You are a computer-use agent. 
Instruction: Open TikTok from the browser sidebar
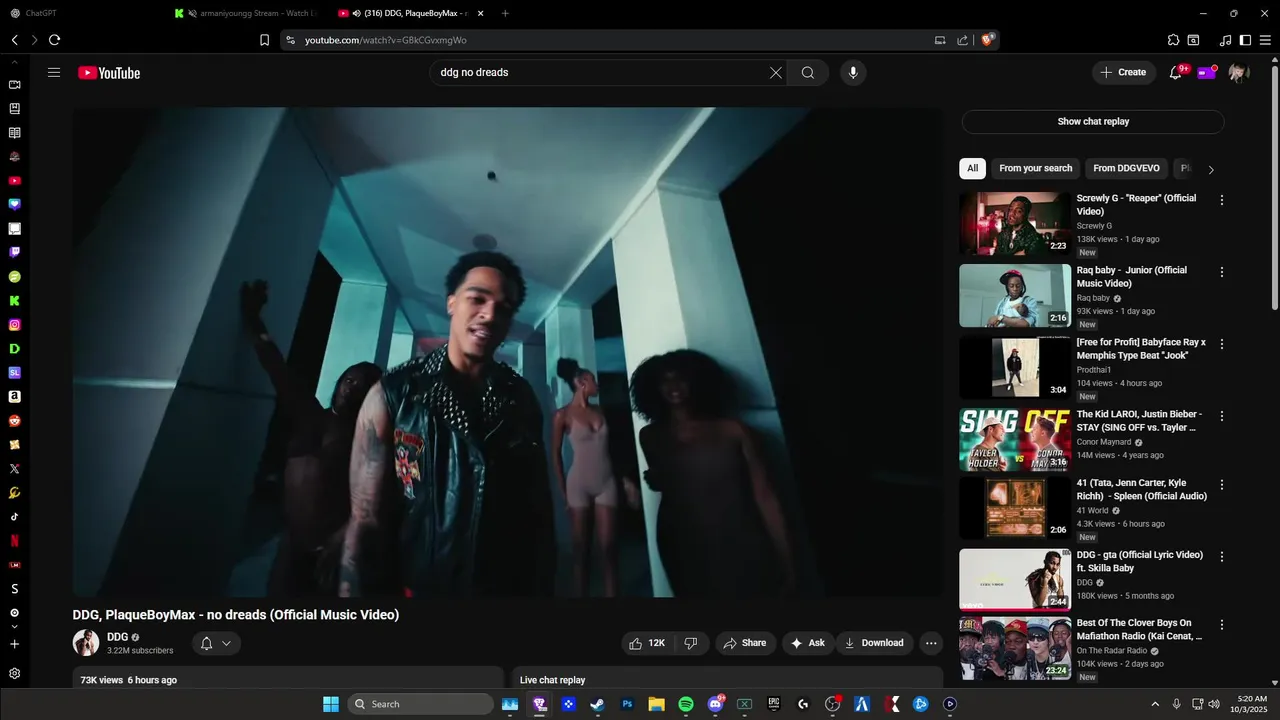(14, 517)
